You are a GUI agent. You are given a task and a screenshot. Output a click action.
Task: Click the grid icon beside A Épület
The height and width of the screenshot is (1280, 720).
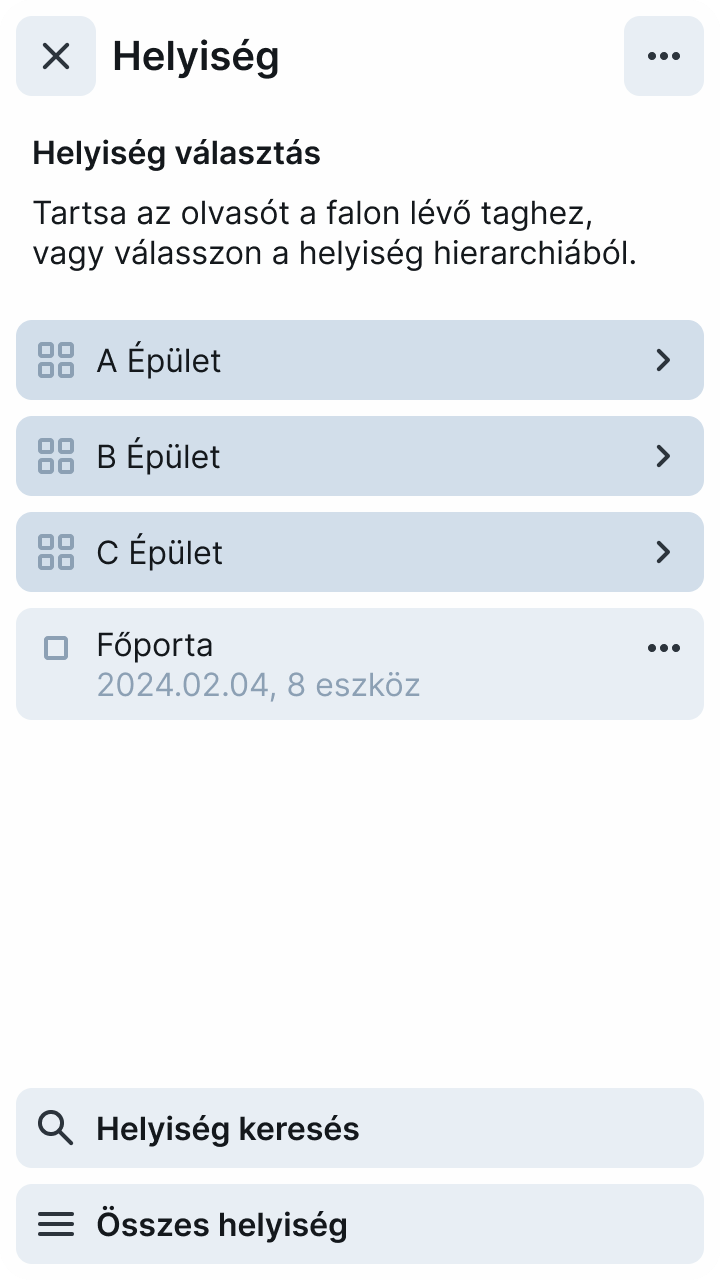(56, 360)
